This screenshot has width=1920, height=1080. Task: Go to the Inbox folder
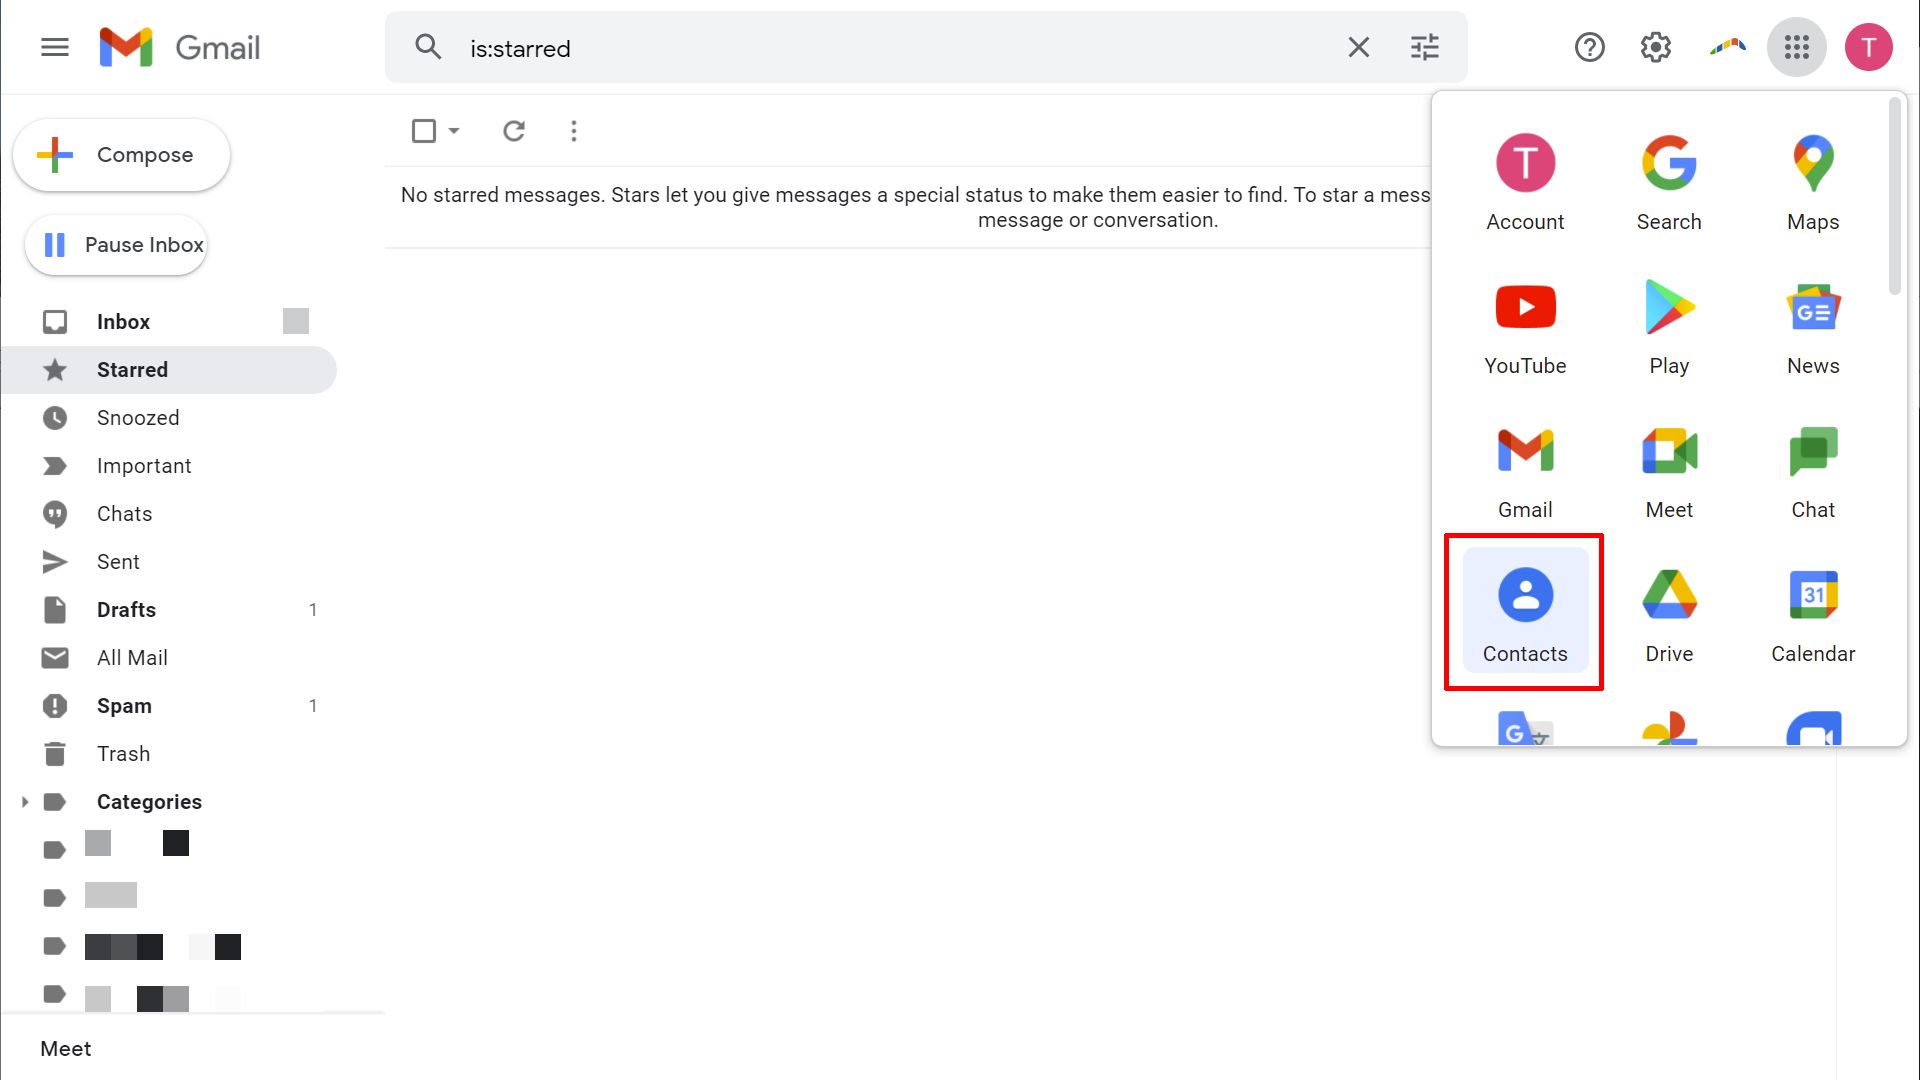click(x=123, y=322)
